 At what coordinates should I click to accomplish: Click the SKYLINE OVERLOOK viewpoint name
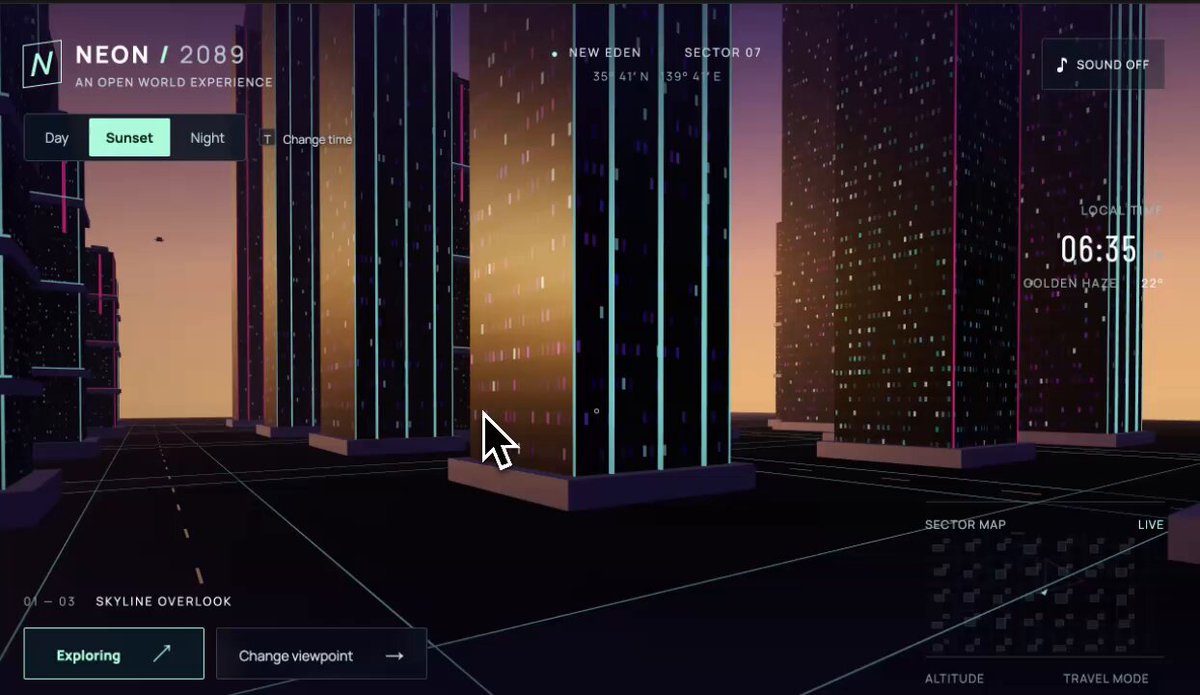tap(163, 602)
